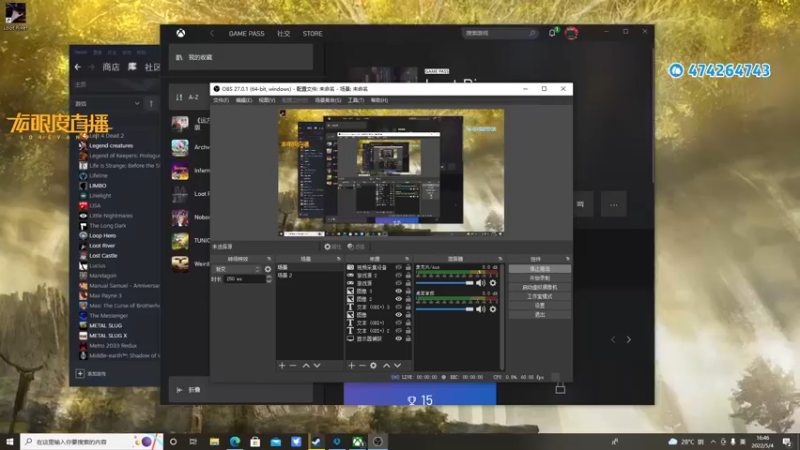Remove the selected source with minus icon
This screenshot has height=450, width=800.
[x=362, y=365]
